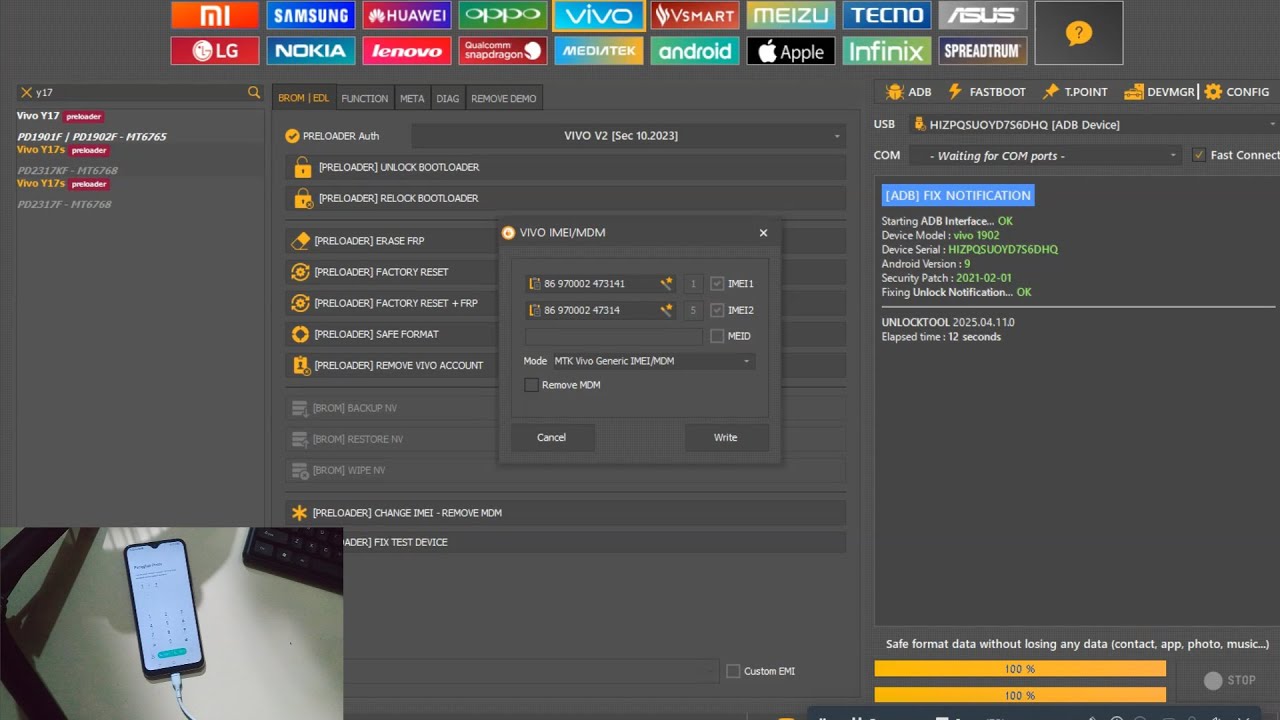Viewport: 1280px width, 720px height.
Task: Click the FASTBOOT toolbar item
Action: tap(987, 92)
